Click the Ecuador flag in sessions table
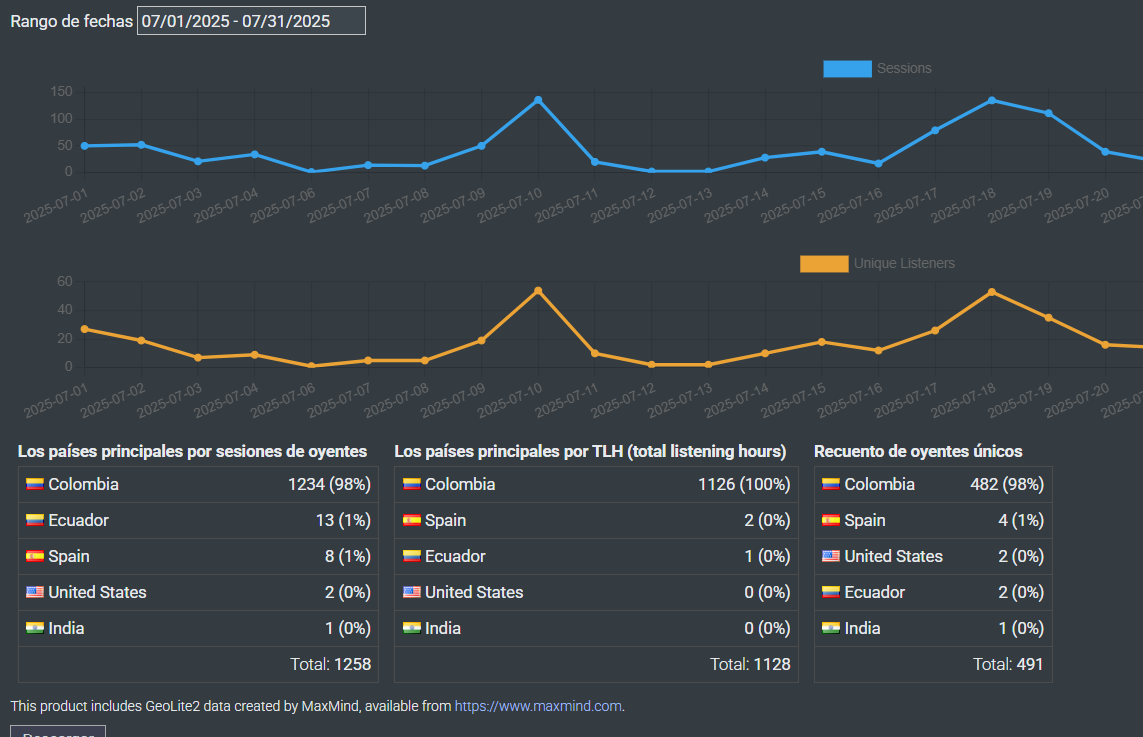The height and width of the screenshot is (737, 1143). [x=35, y=520]
